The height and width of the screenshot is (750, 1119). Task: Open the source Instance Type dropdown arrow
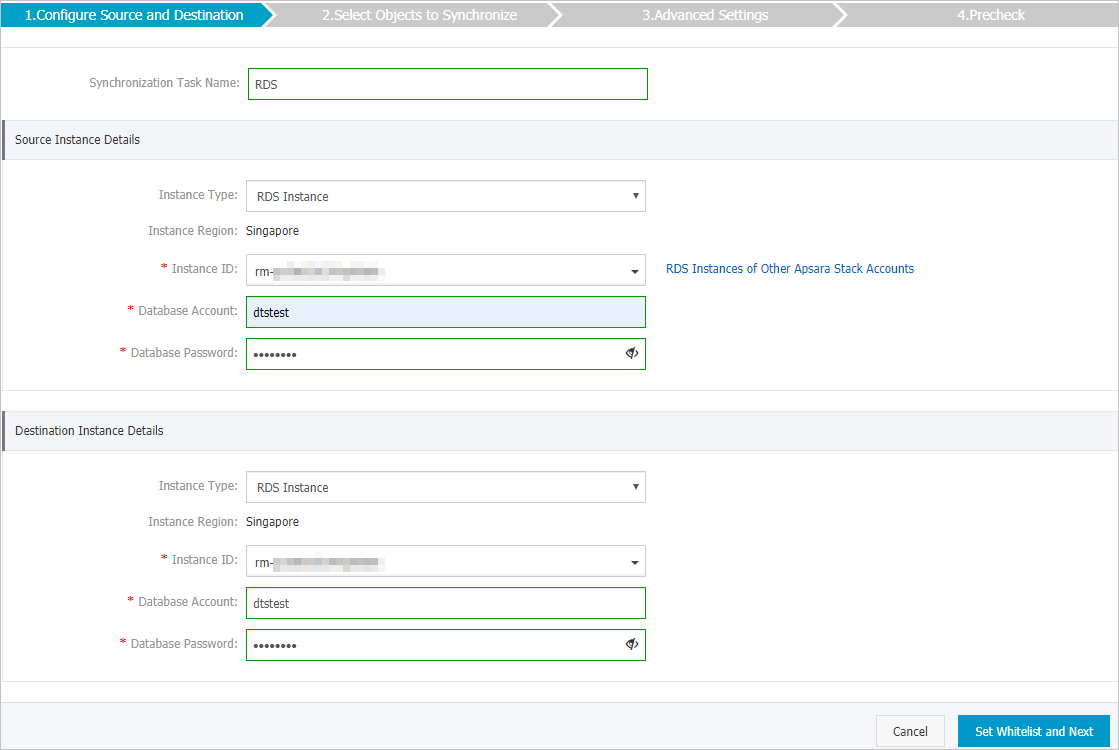(x=636, y=196)
